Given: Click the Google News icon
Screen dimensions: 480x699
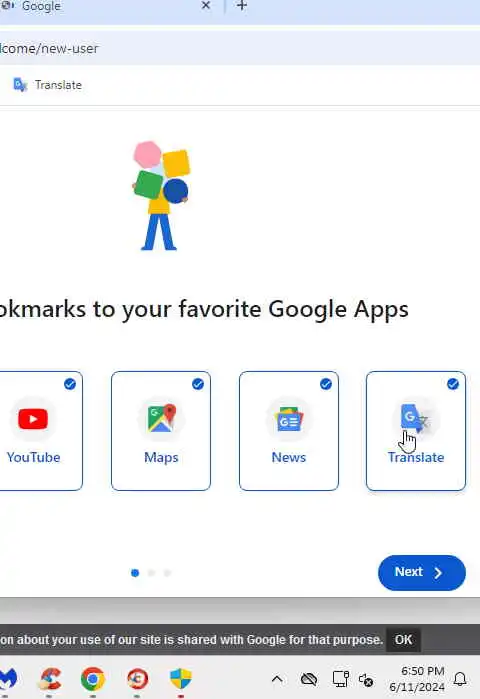Looking at the screenshot, I should coord(289,419).
